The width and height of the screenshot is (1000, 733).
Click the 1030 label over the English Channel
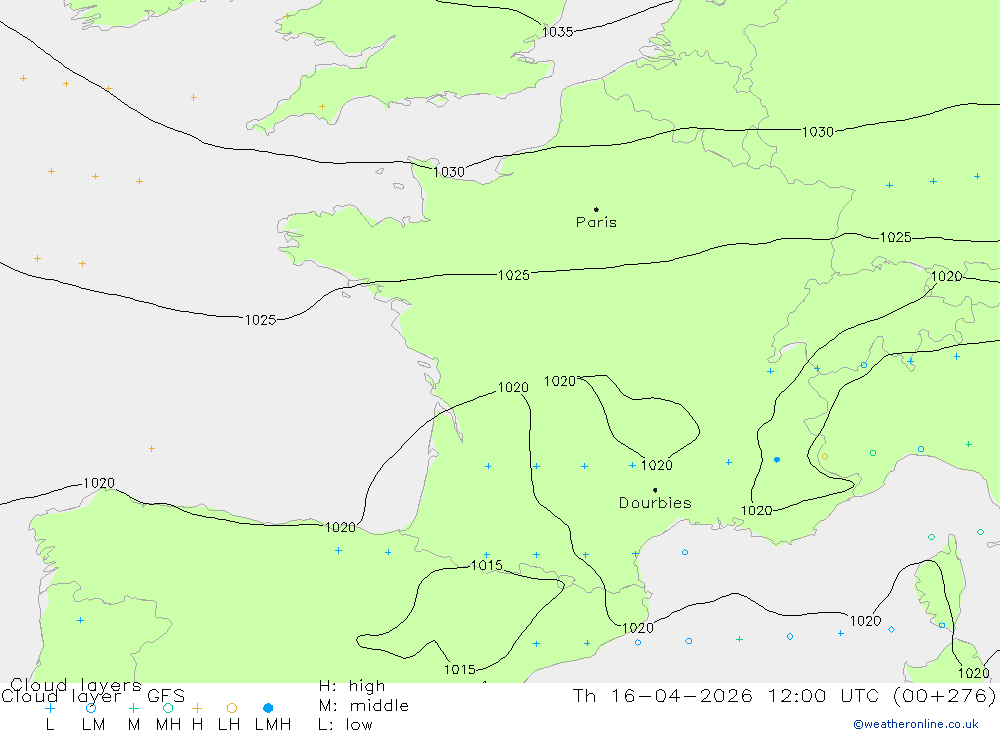click(449, 172)
